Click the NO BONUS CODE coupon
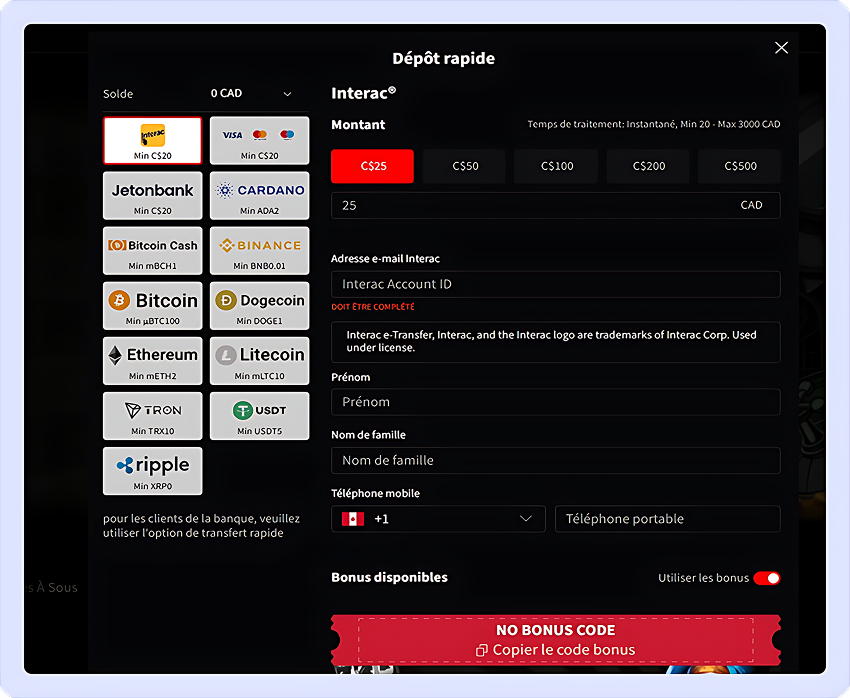The image size is (850, 698). [556, 640]
